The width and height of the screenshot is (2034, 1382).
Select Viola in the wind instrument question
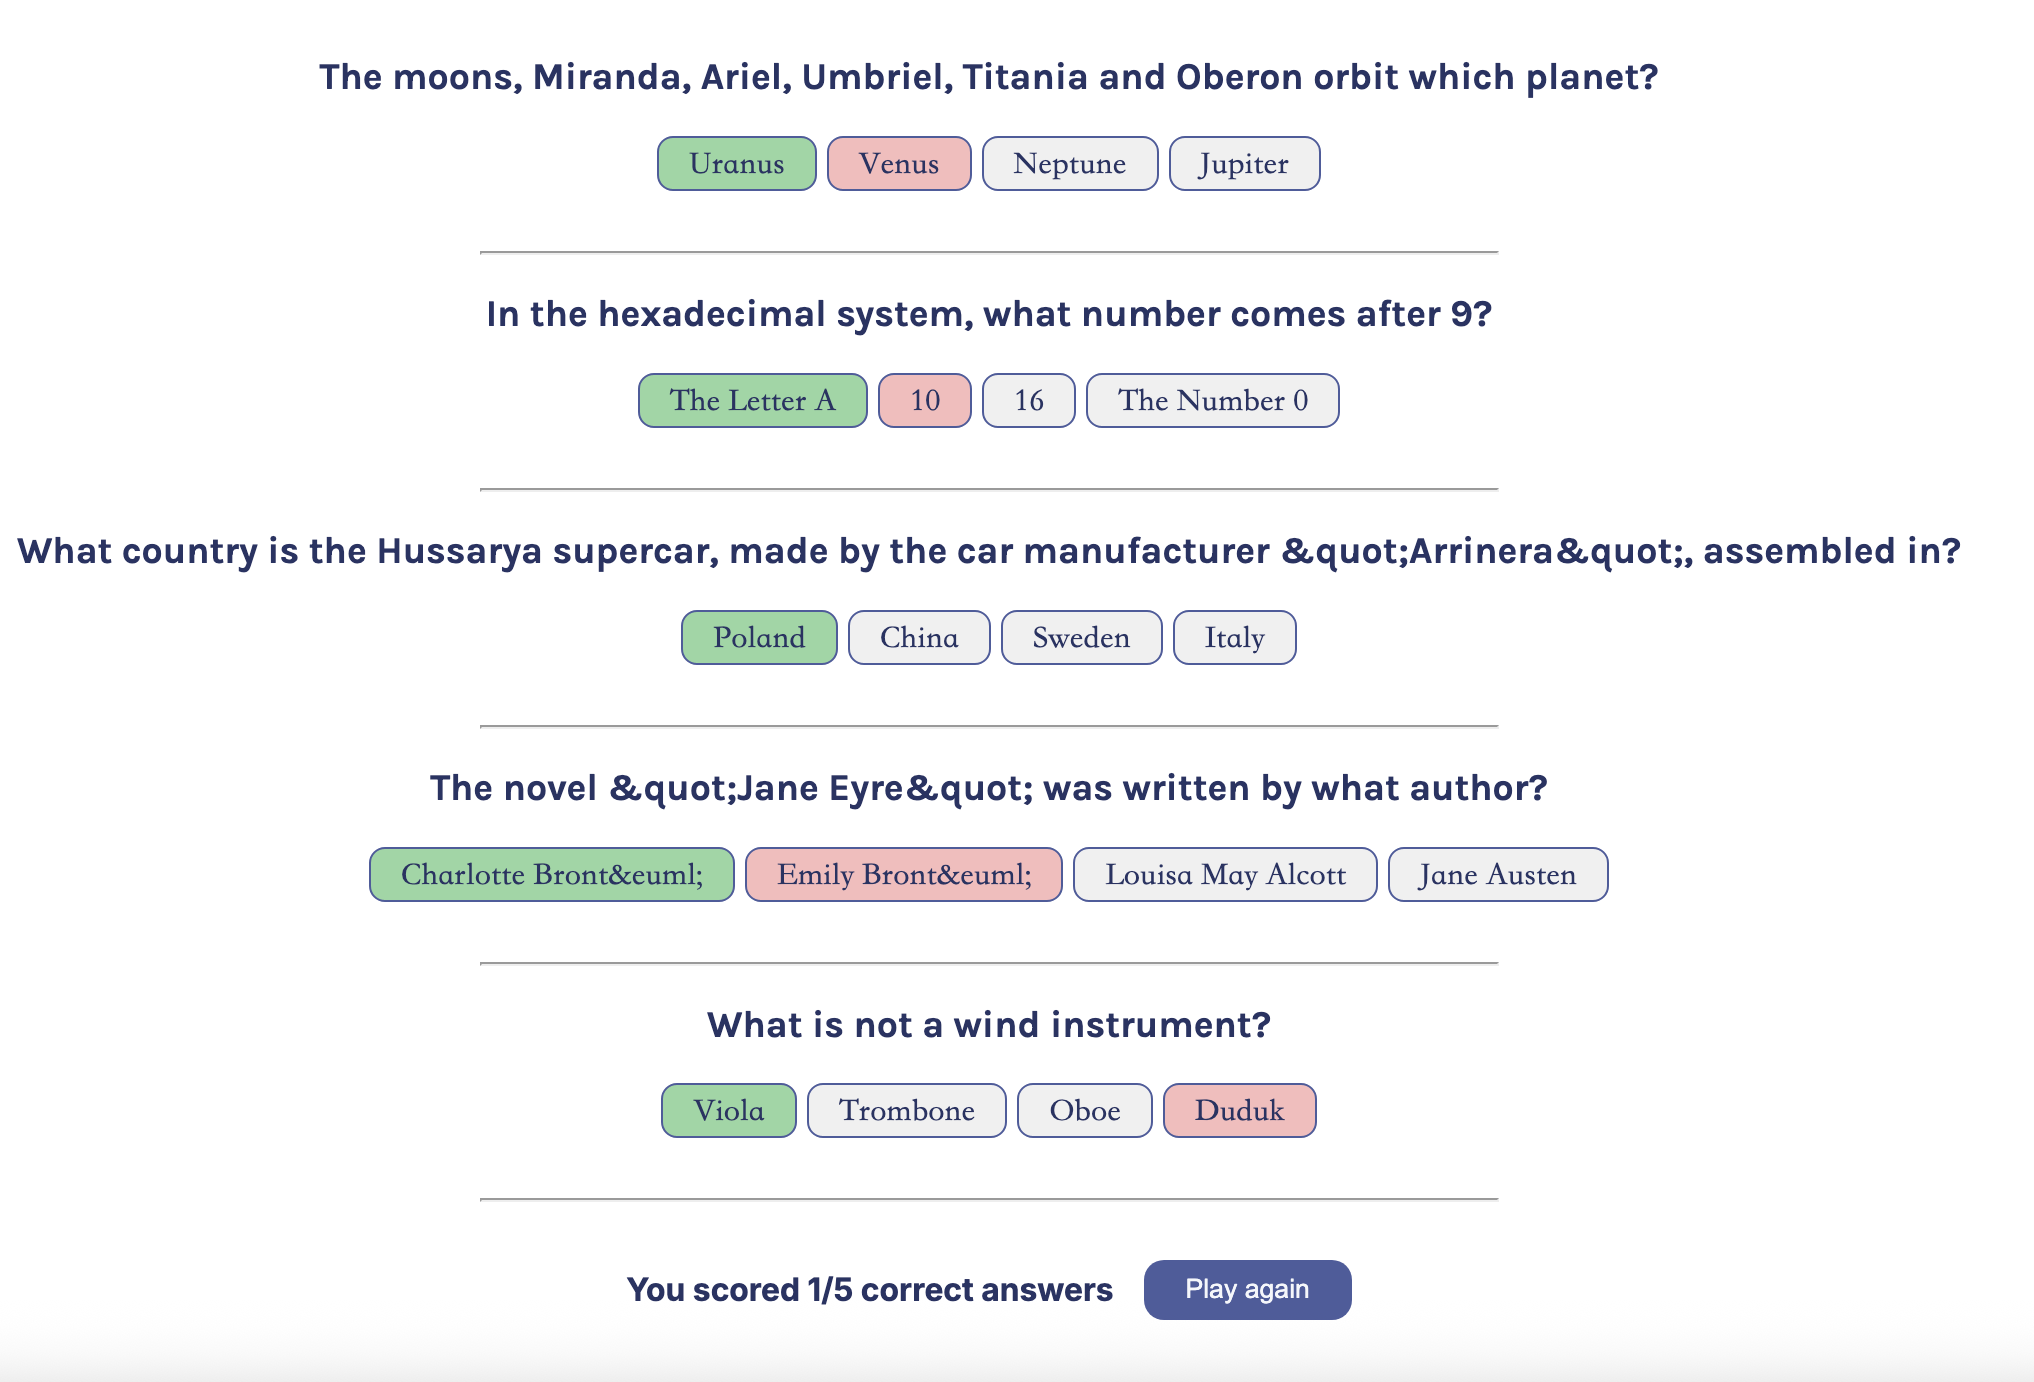[x=728, y=1110]
